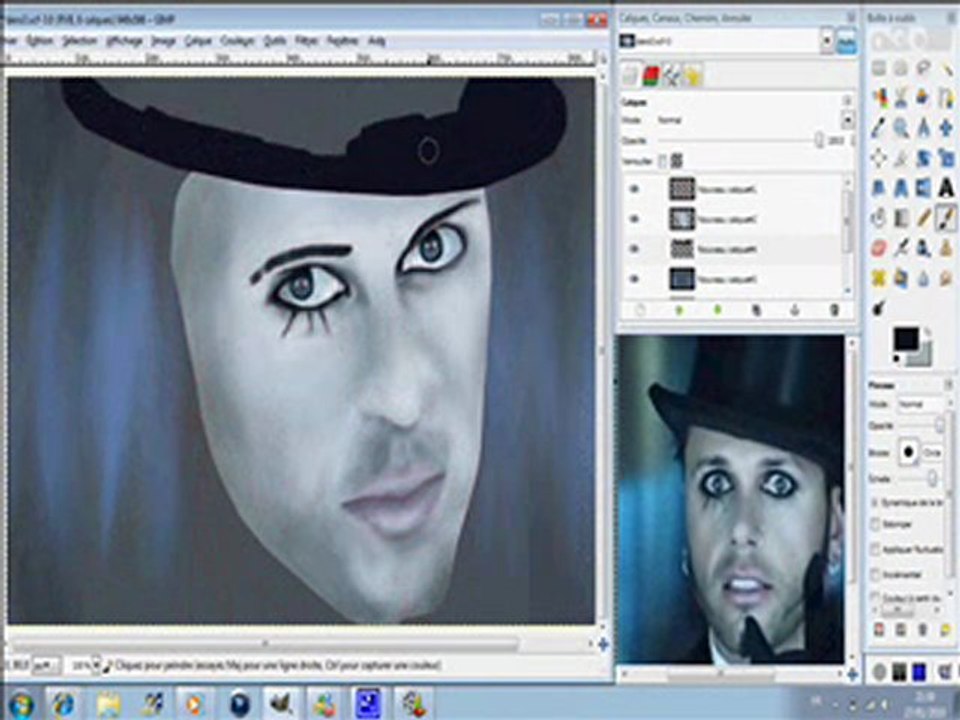Open the Affichage menu
The image size is (960, 720).
tap(124, 41)
